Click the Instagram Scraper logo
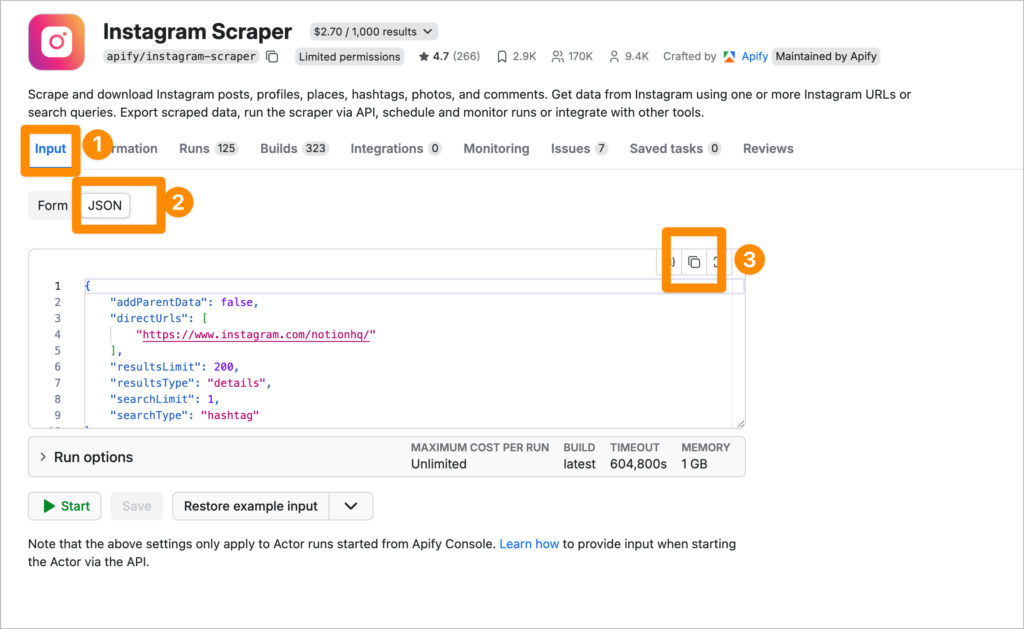 click(x=56, y=42)
